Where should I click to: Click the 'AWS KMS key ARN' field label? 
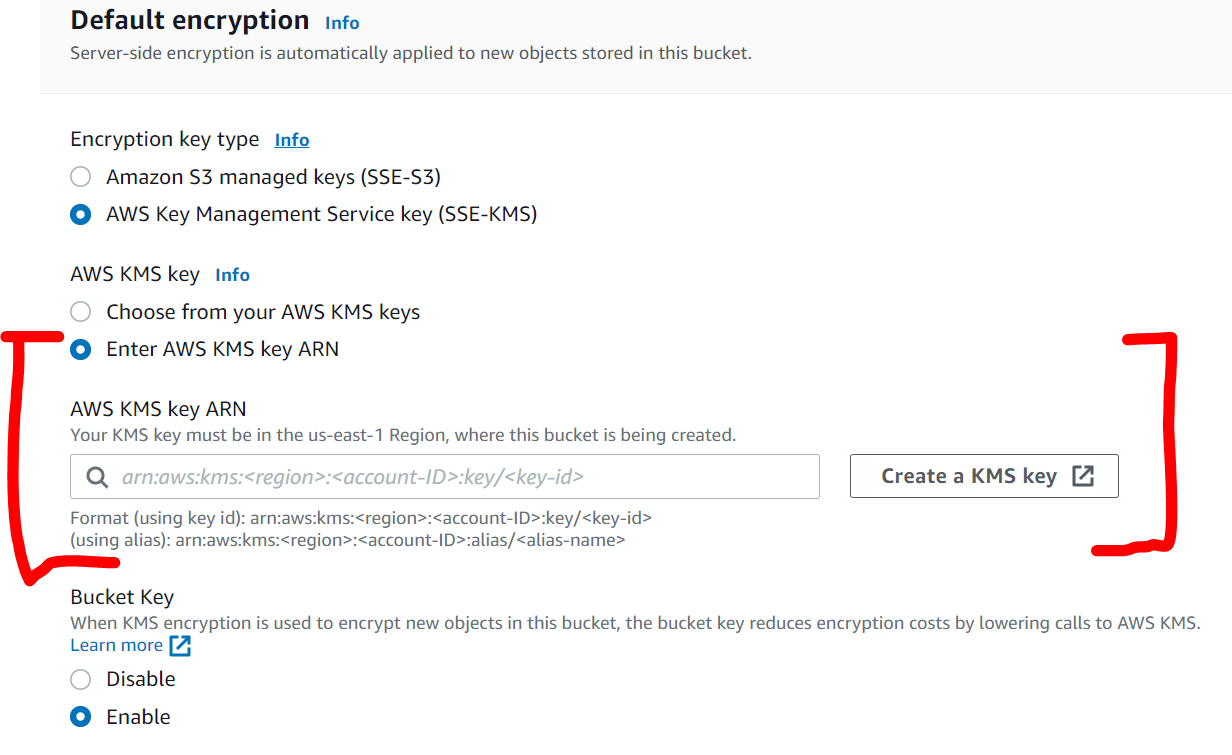158,408
